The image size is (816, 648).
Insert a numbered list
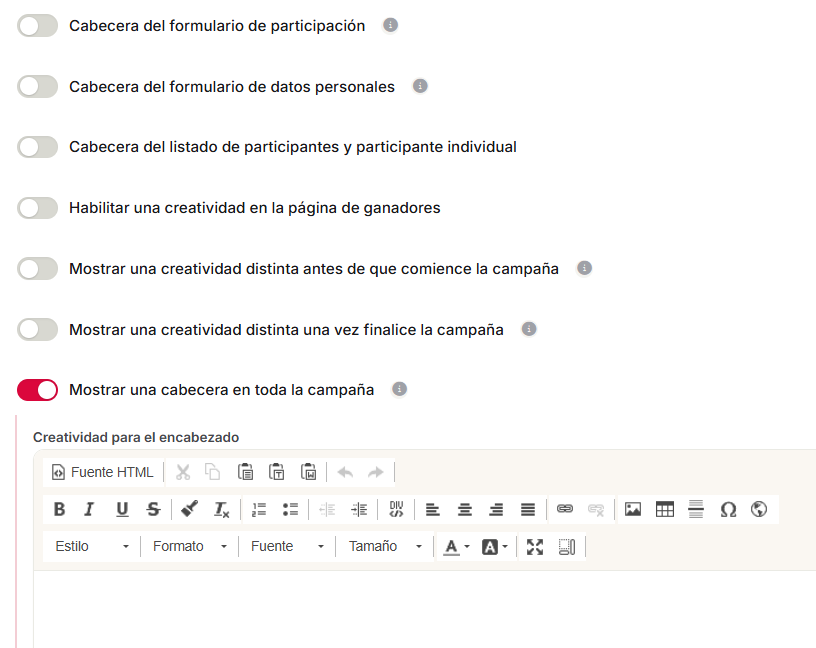[259, 509]
